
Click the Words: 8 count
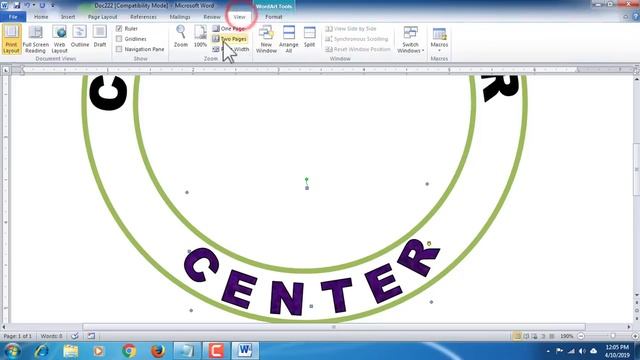pyautogui.click(x=51, y=336)
